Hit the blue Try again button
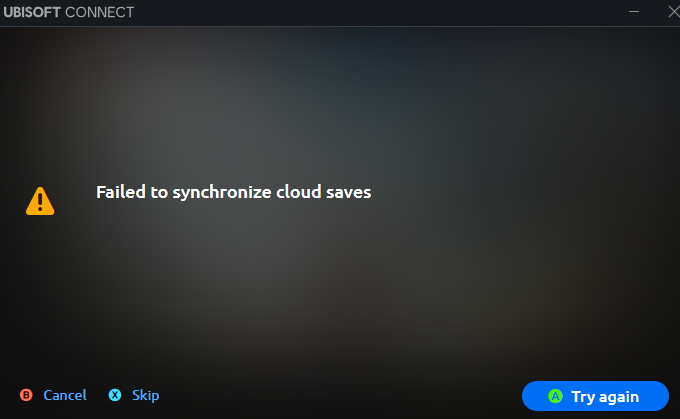Viewport: 680px width, 419px height. 595,396
